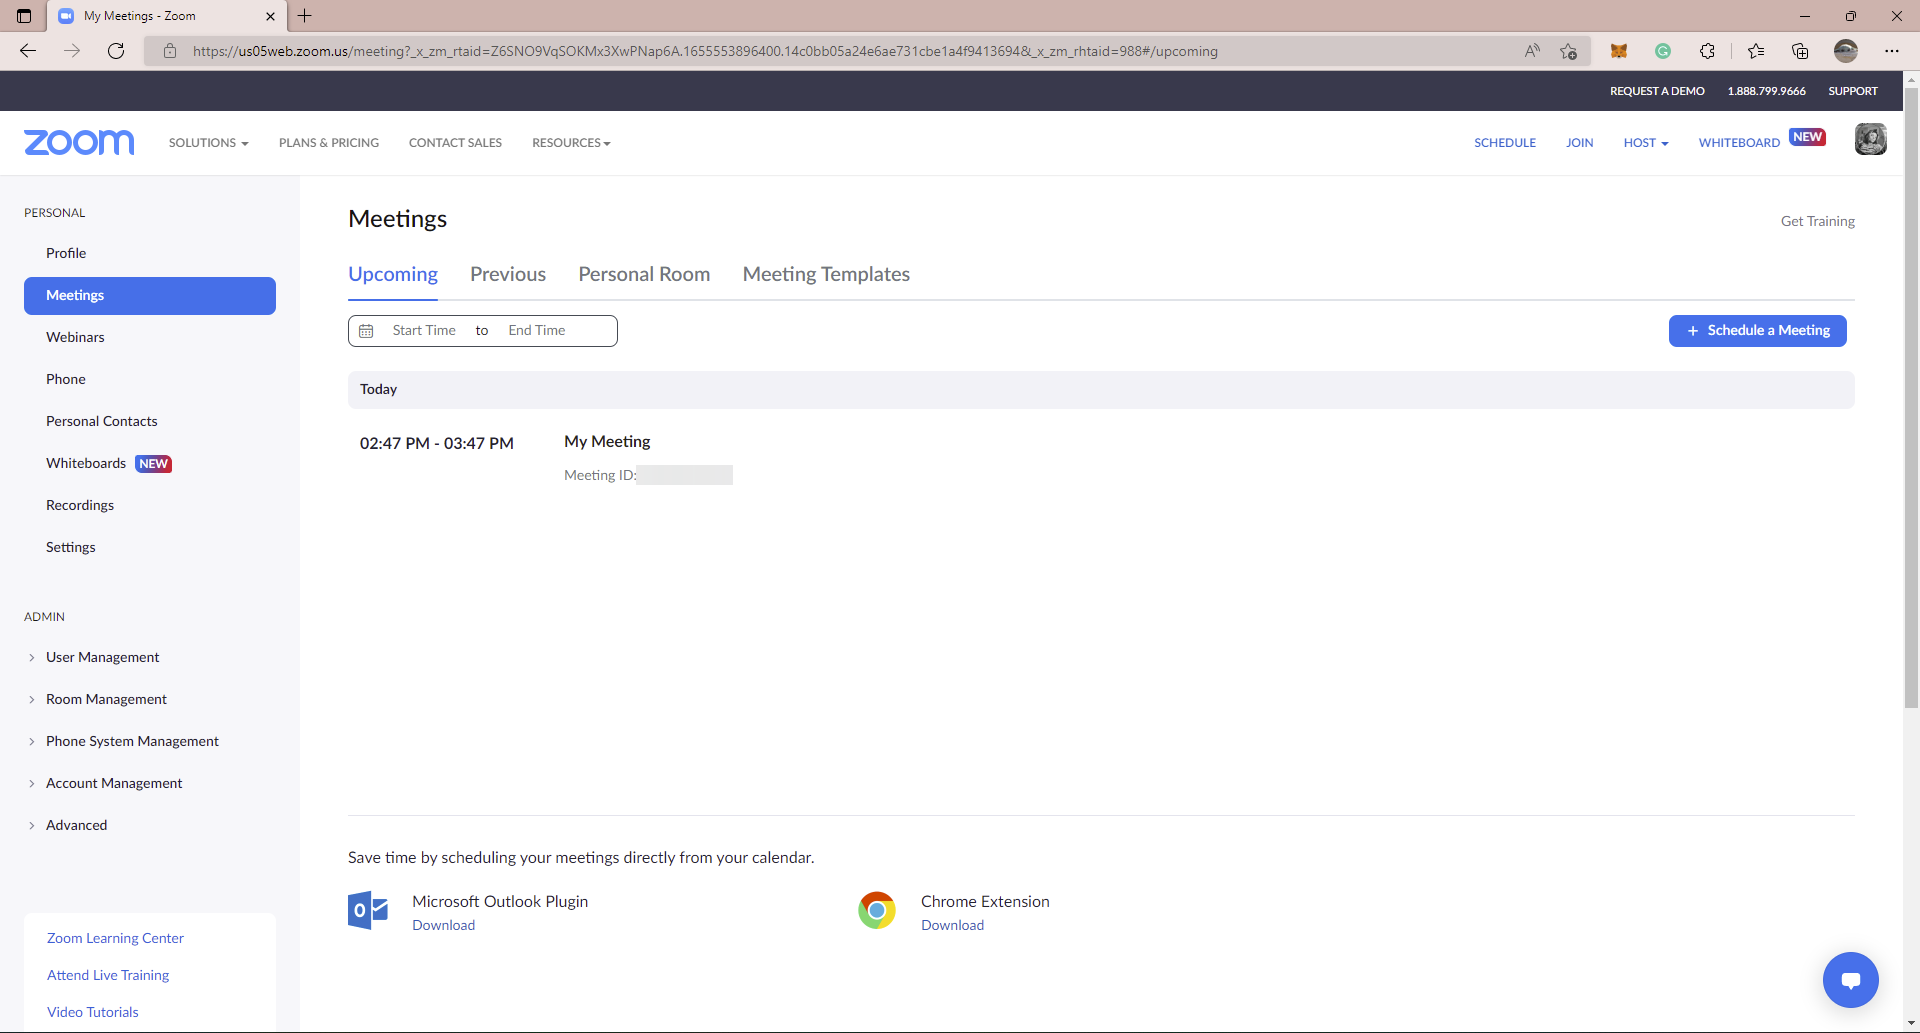1920x1033 pixels.
Task: Close the My Meetings - Zoom tab
Action: coord(270,16)
